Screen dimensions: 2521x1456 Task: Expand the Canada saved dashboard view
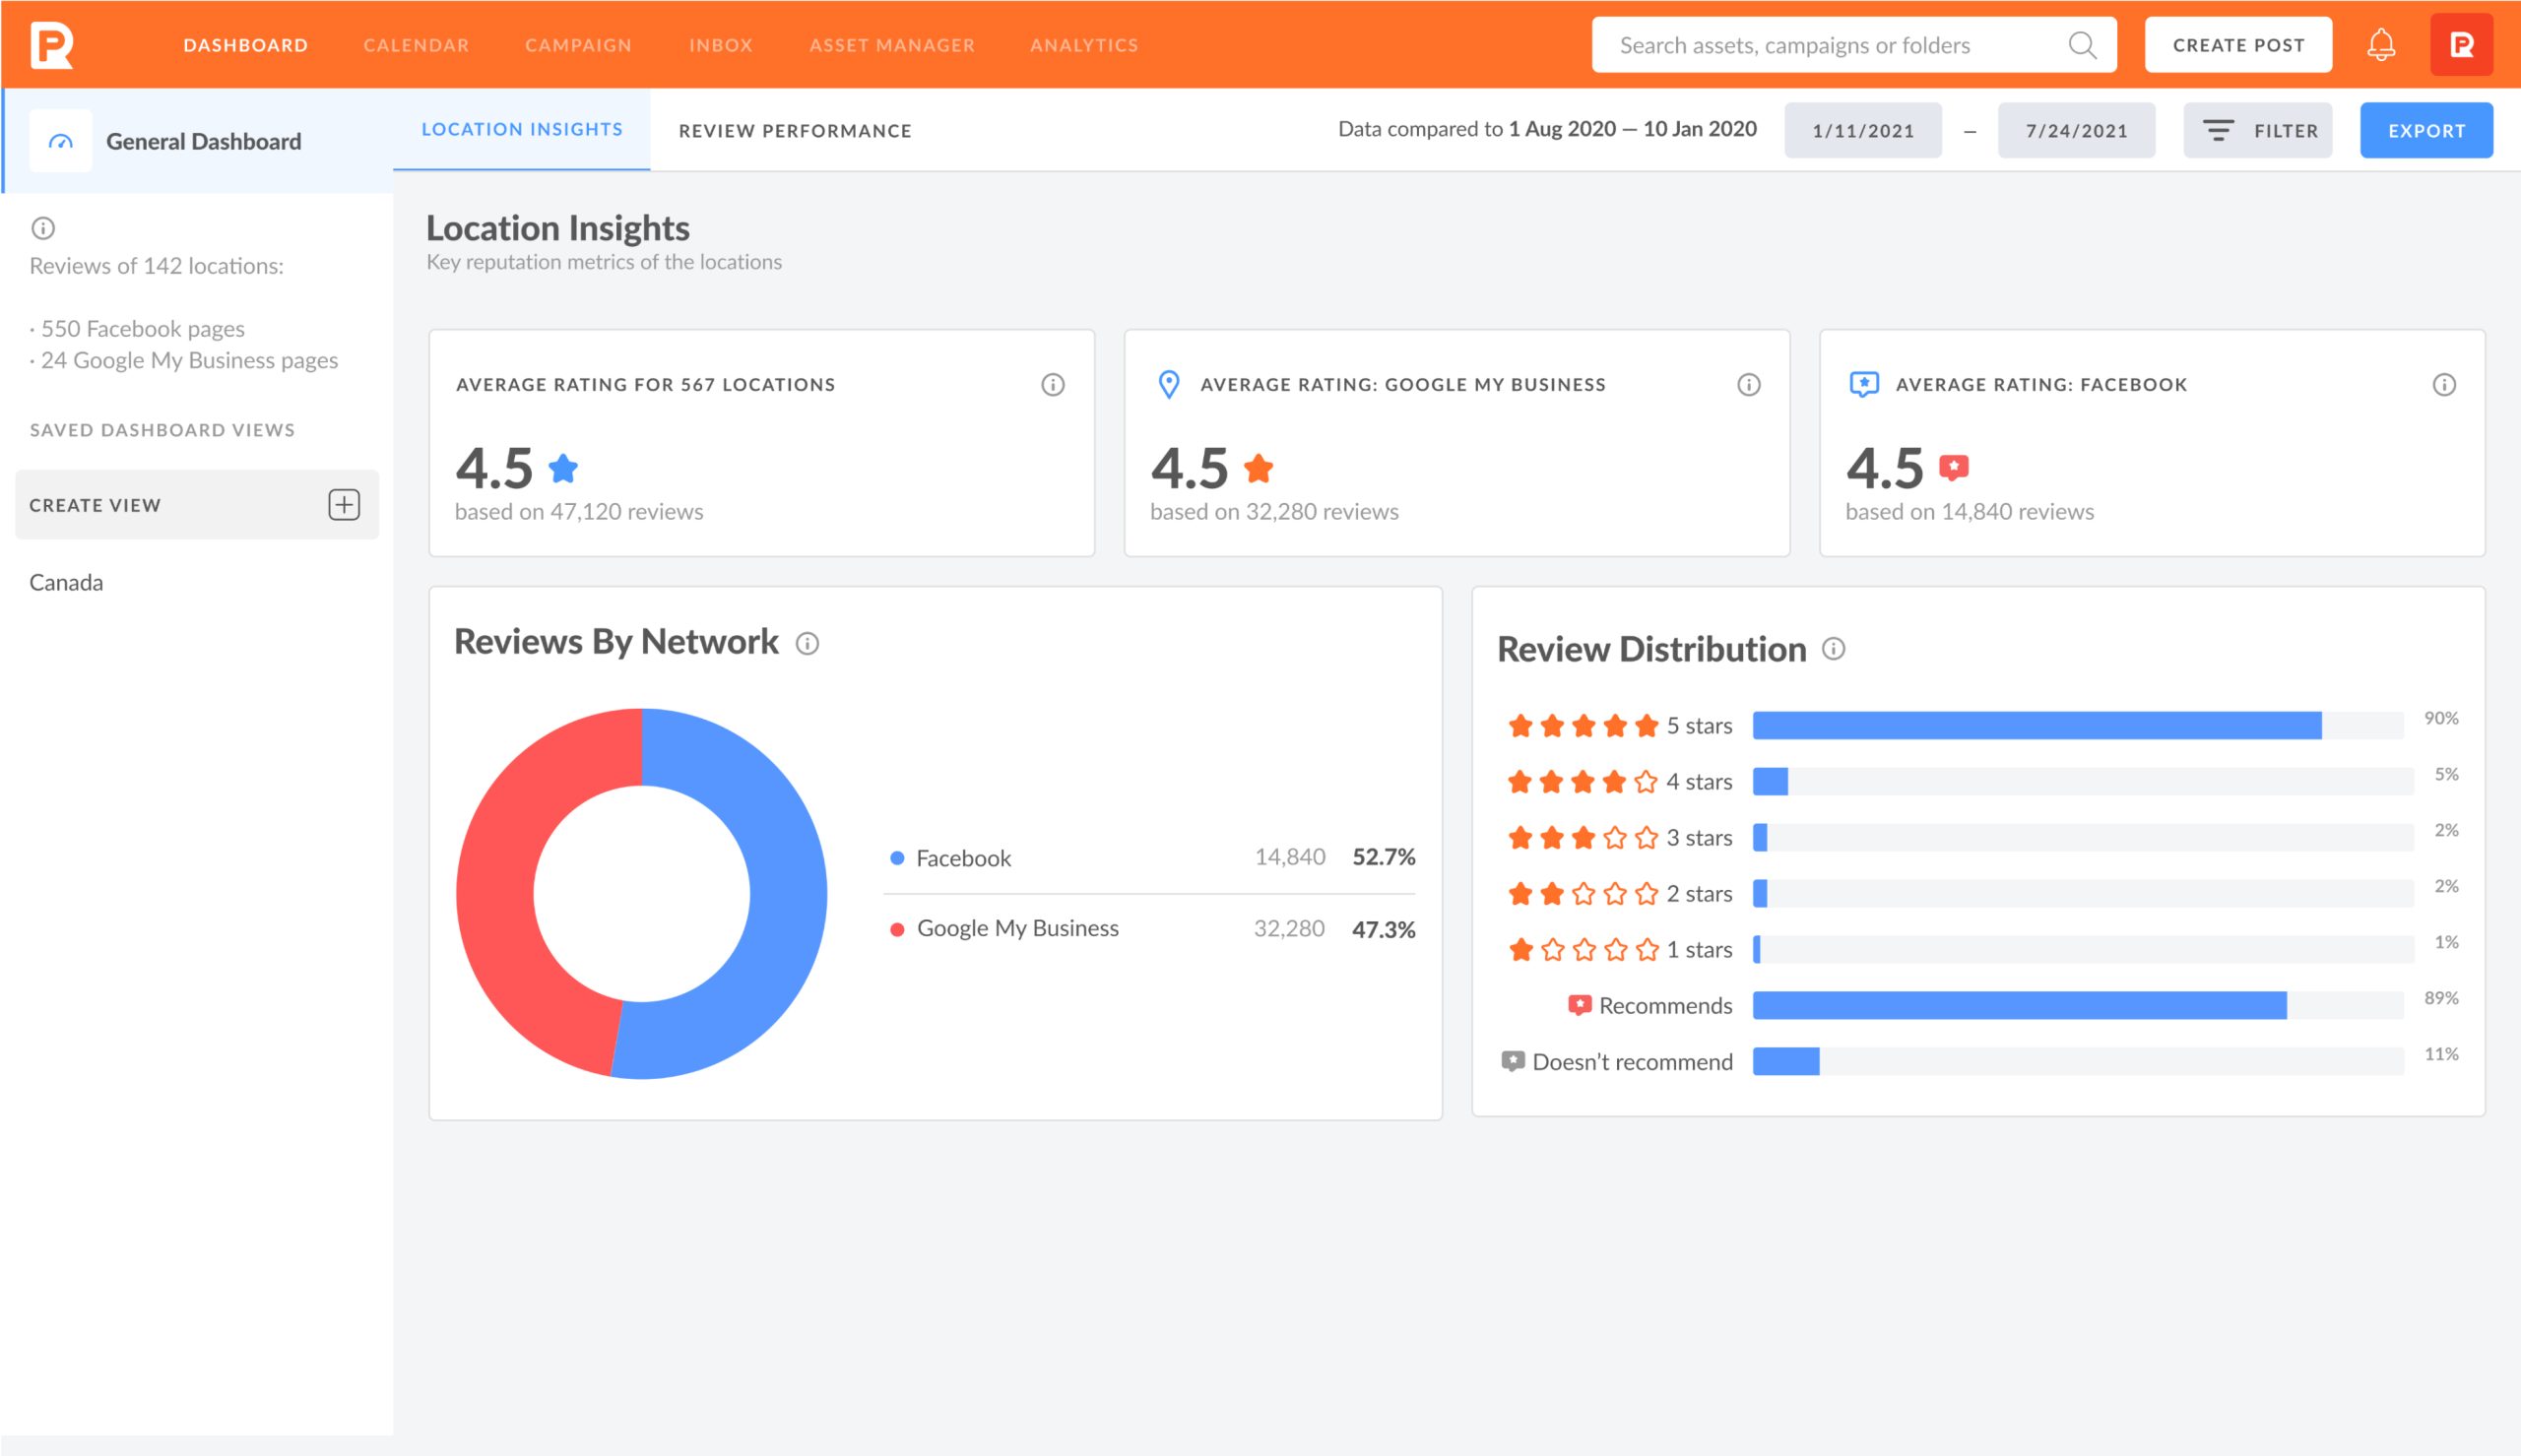click(66, 581)
